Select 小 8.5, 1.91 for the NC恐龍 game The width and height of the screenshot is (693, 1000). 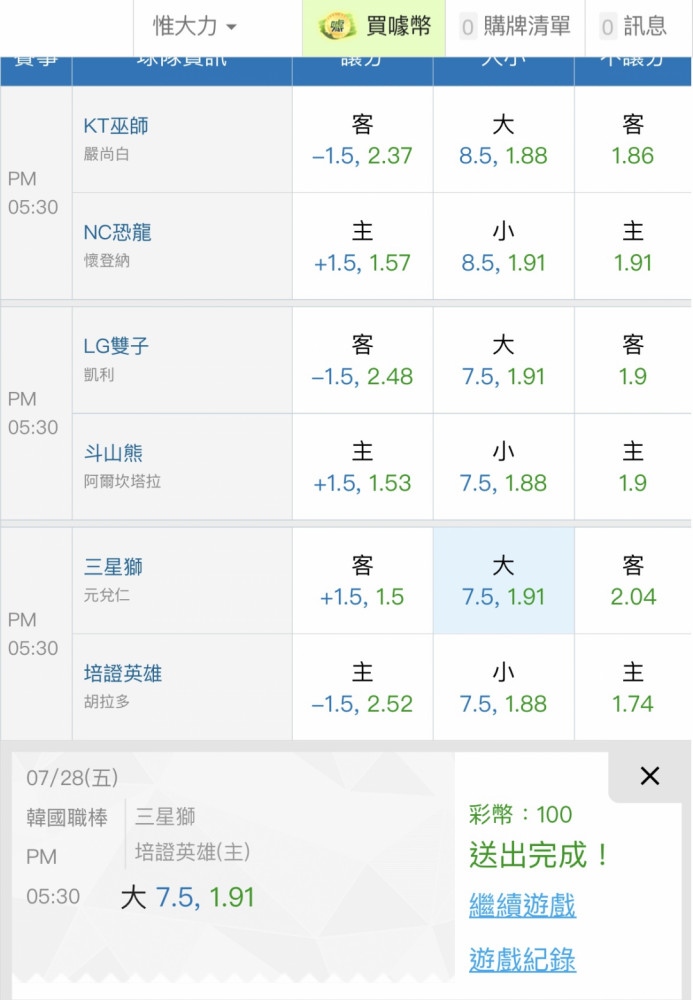[x=504, y=246]
